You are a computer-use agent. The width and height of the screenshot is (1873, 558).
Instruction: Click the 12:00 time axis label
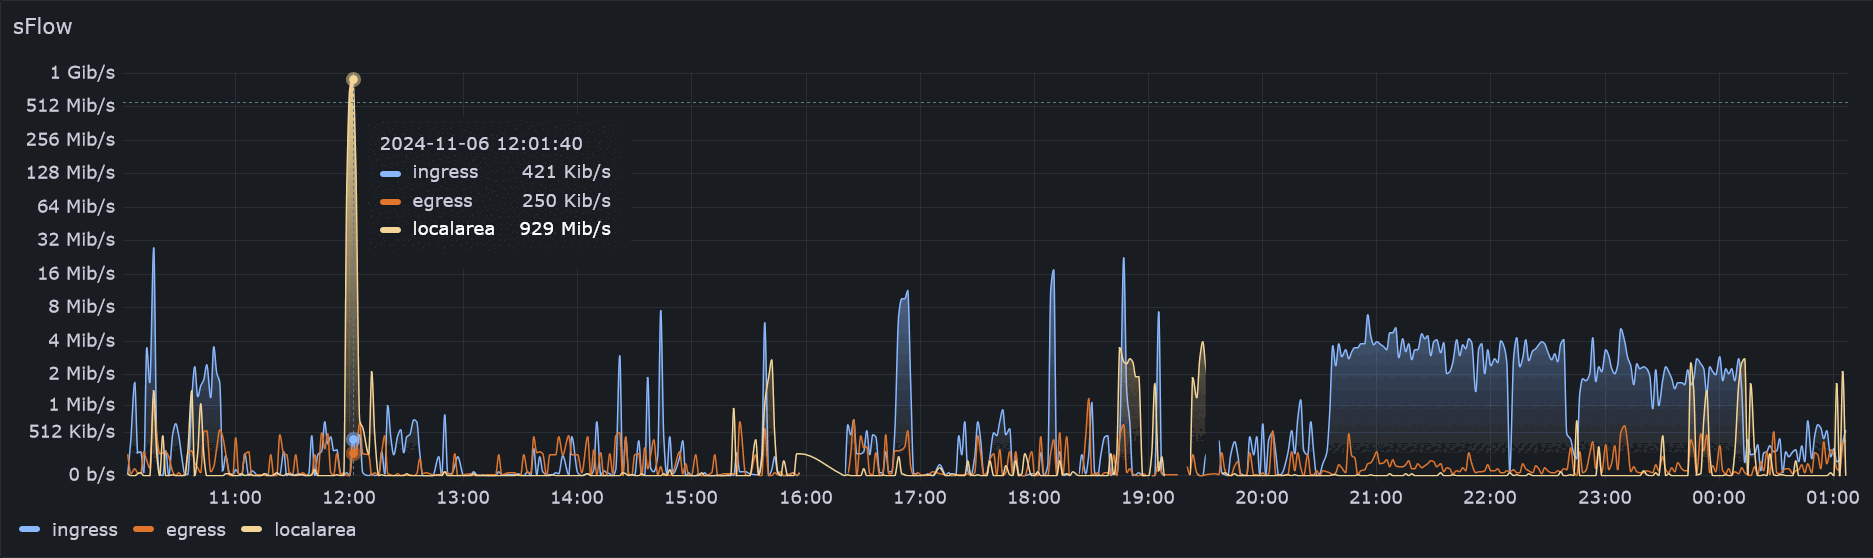pos(349,498)
